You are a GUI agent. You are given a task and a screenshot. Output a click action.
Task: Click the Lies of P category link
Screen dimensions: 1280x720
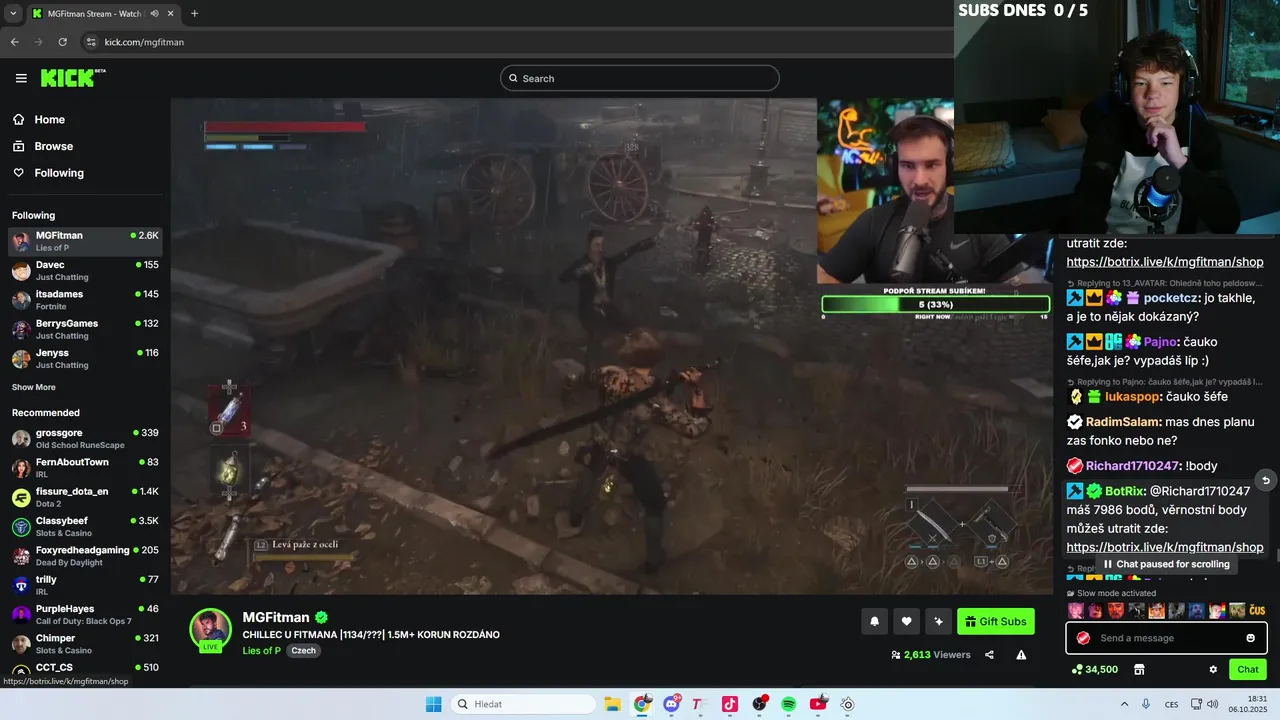pos(261,651)
